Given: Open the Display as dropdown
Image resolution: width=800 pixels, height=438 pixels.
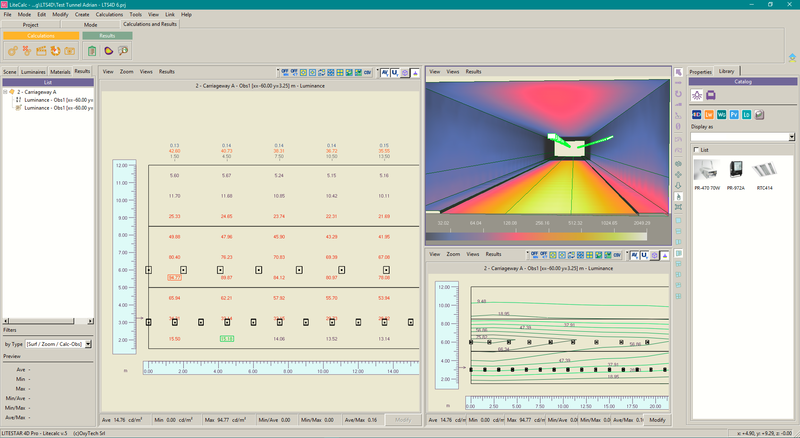Looking at the screenshot, I should point(791,137).
